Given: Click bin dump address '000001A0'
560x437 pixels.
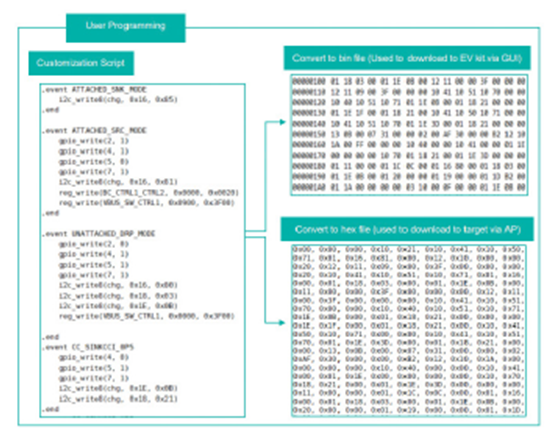Looking at the screenshot, I should point(309,187).
